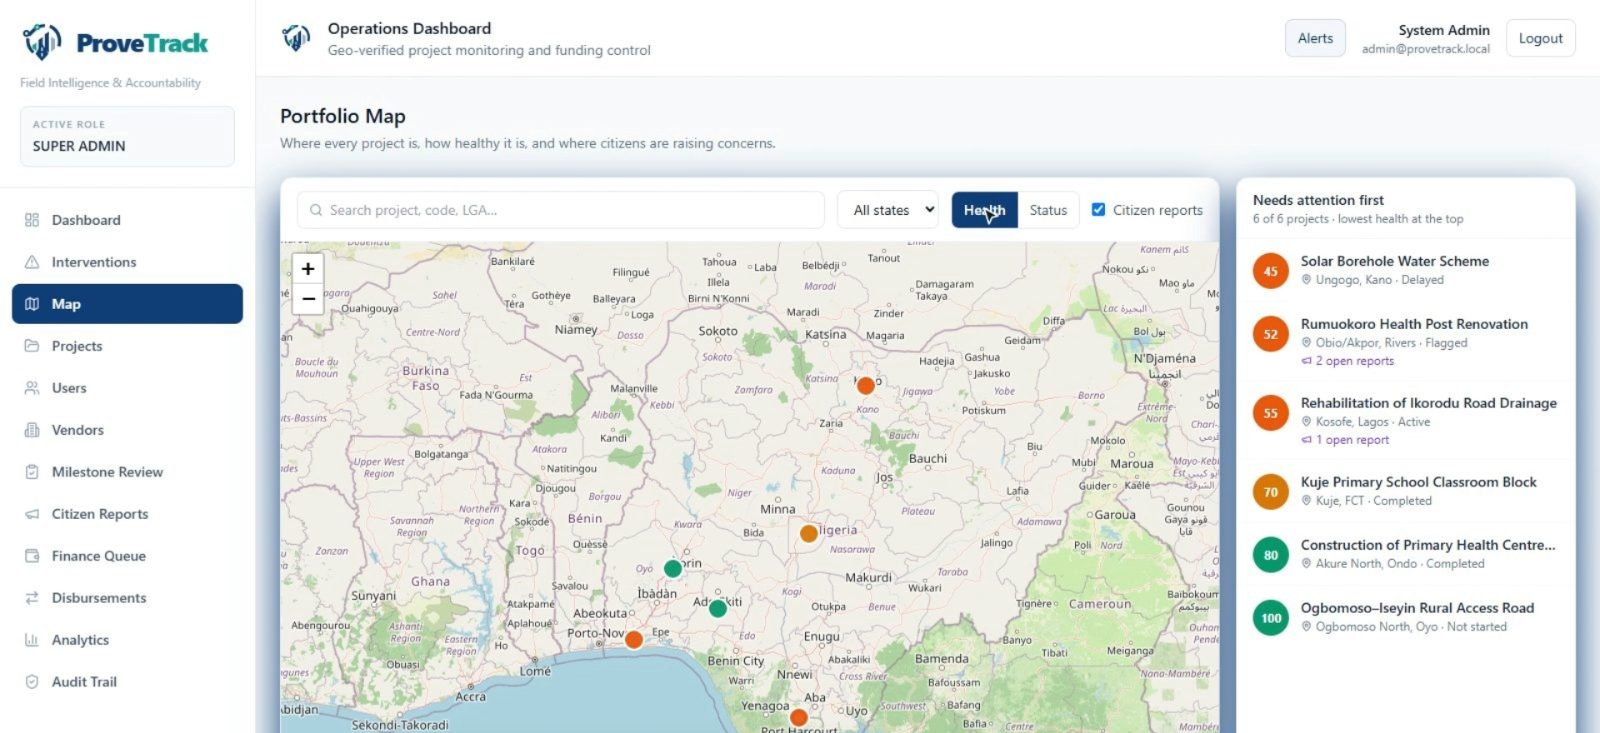Zoom in on the map
Screen dimensions: 1600x733
(x=308, y=268)
